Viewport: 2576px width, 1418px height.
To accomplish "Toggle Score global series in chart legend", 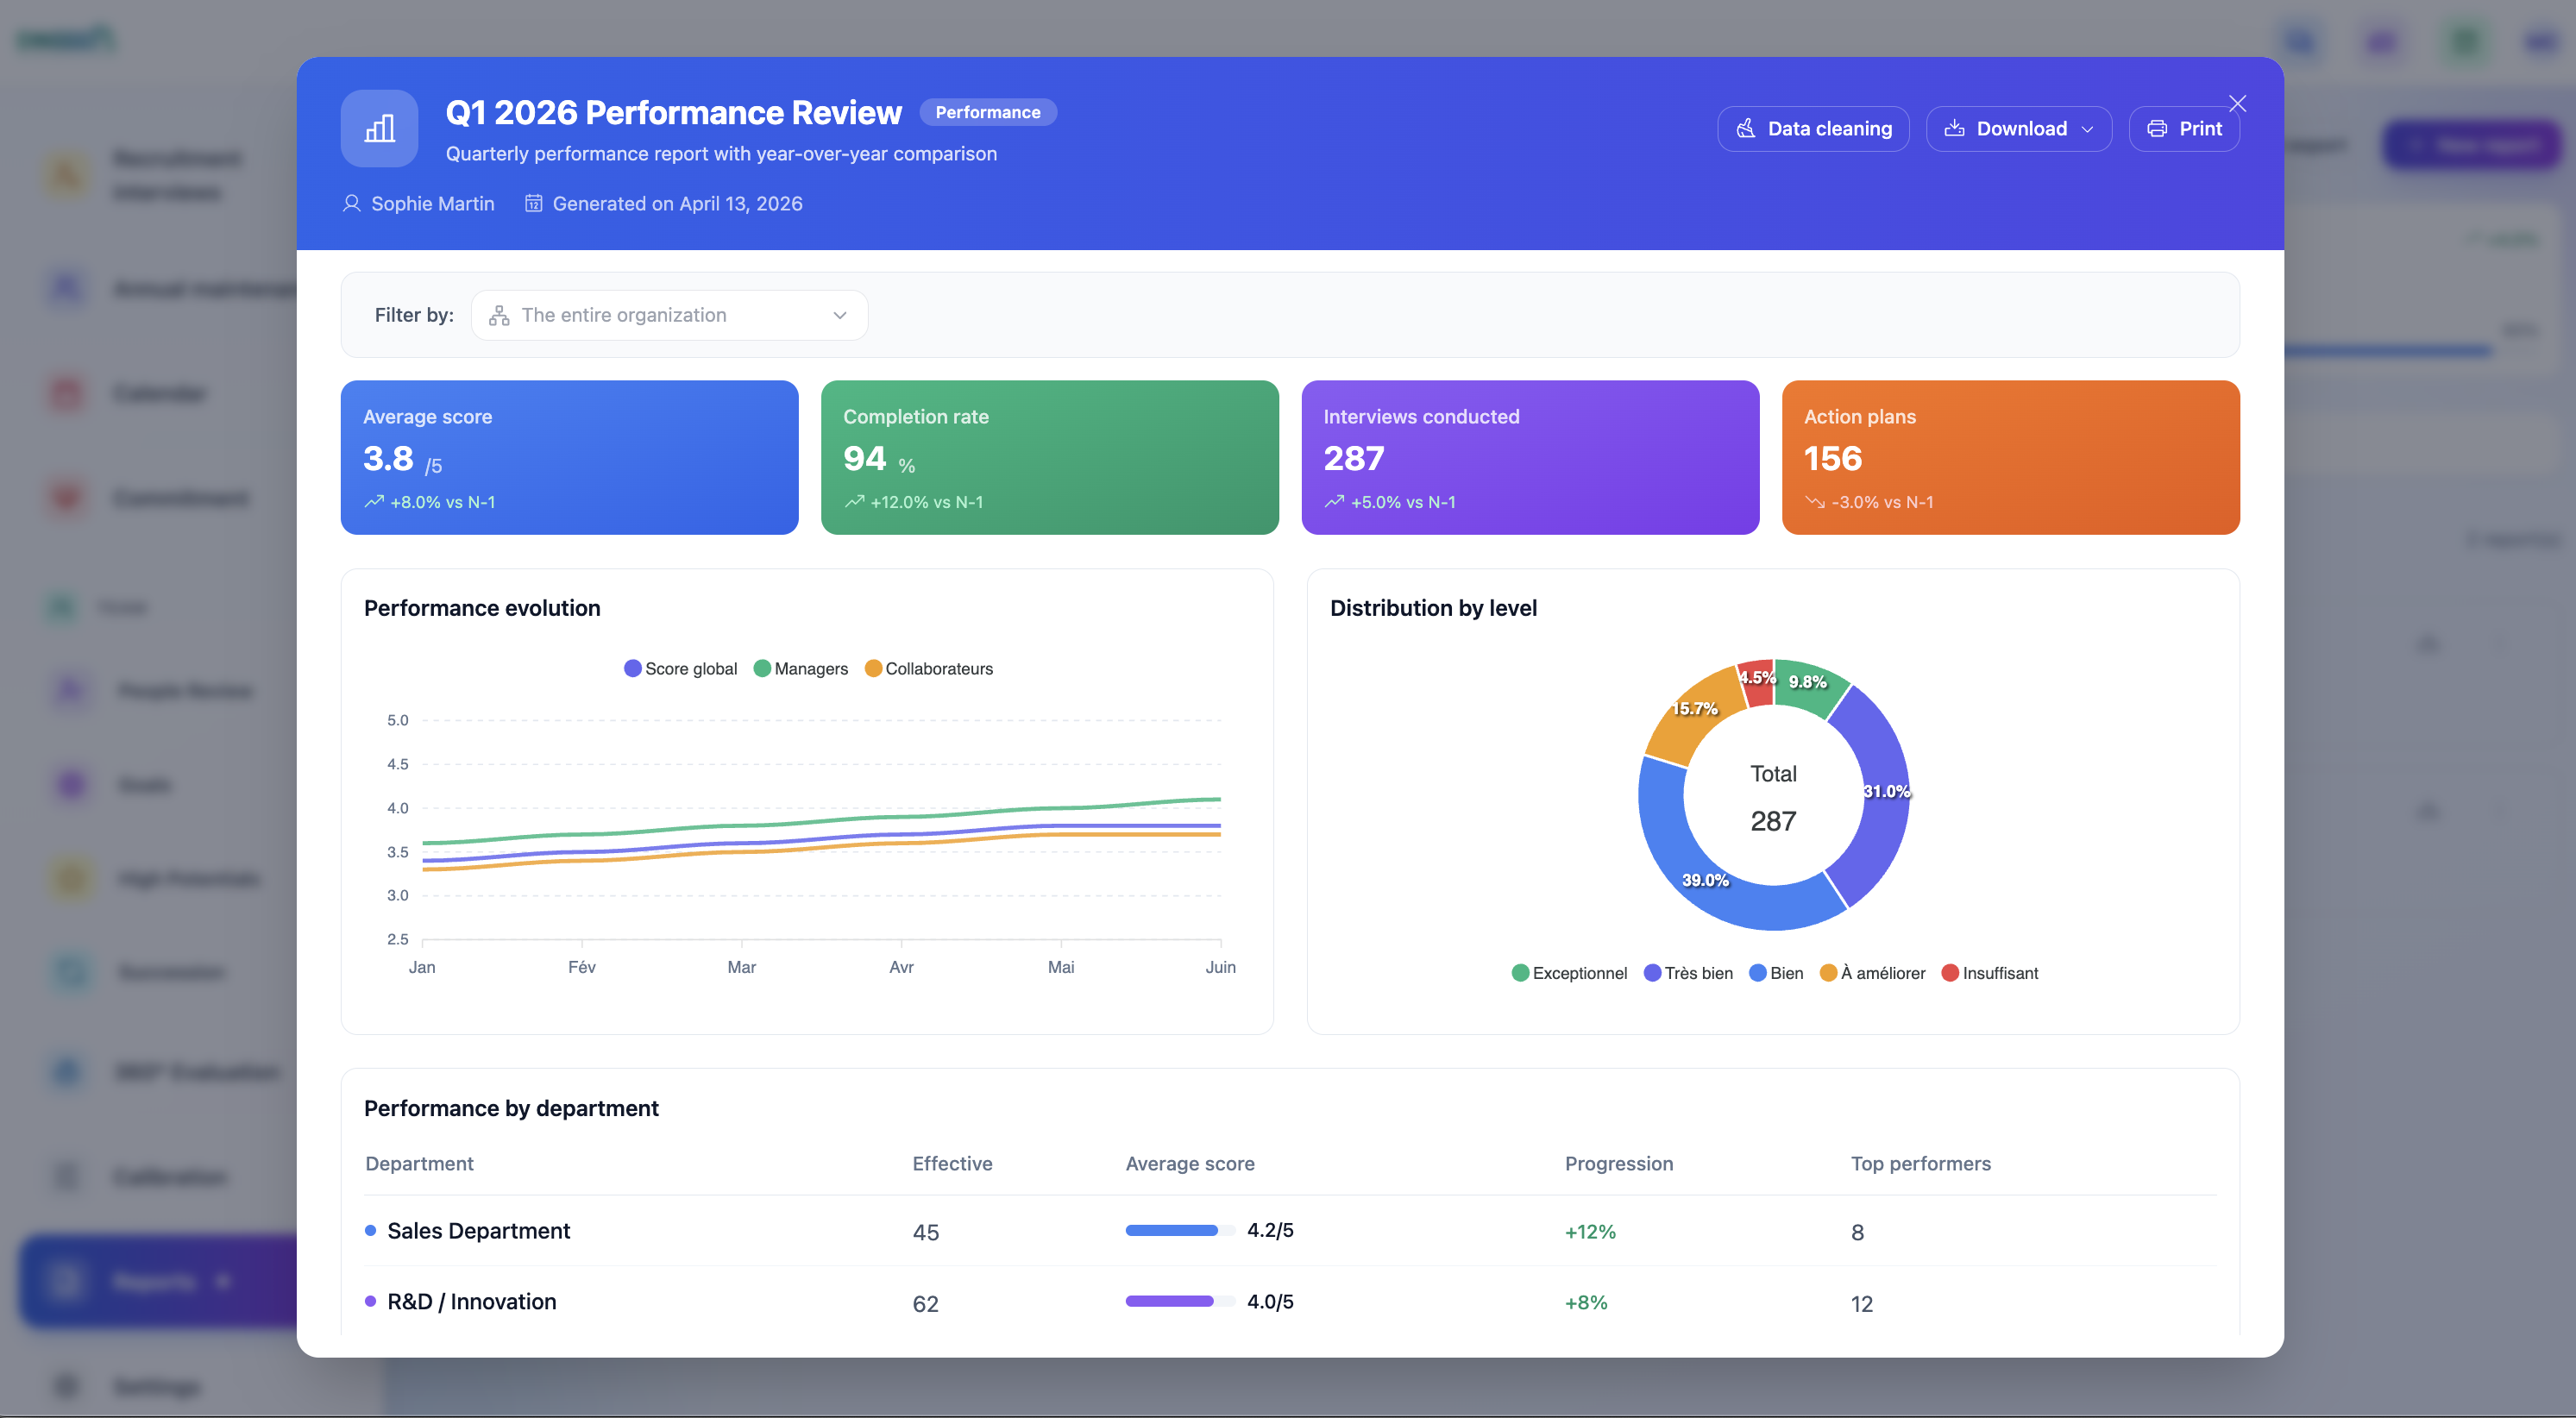I will coord(680,668).
